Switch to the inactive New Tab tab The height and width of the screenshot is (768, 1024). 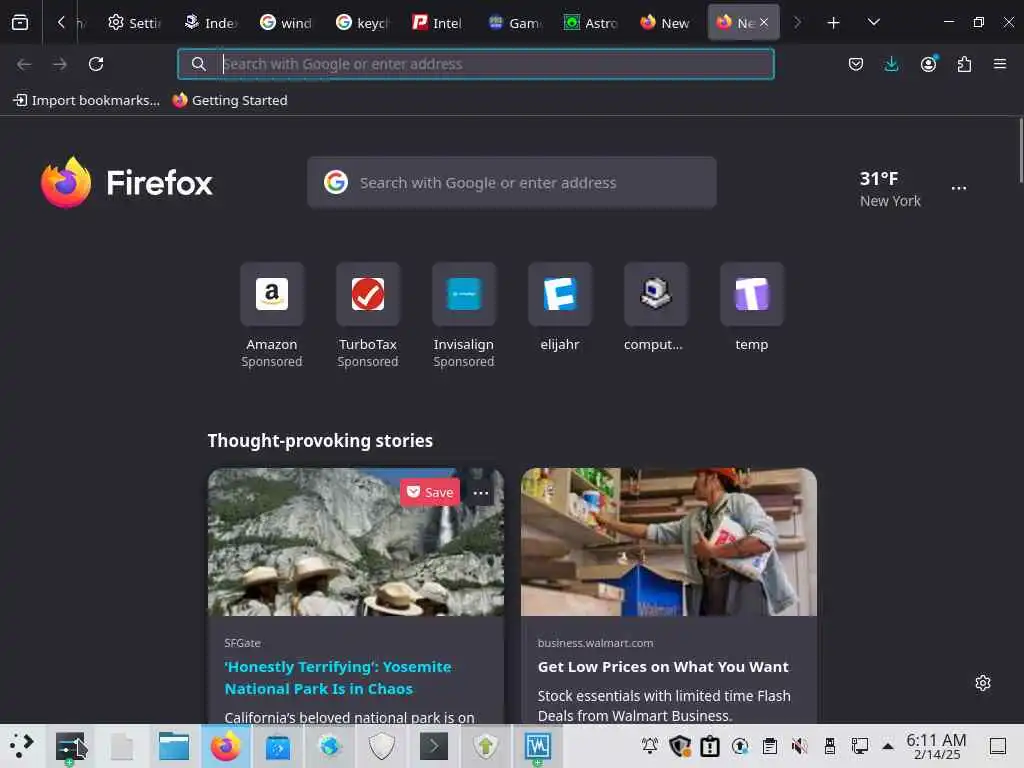[x=665, y=23]
